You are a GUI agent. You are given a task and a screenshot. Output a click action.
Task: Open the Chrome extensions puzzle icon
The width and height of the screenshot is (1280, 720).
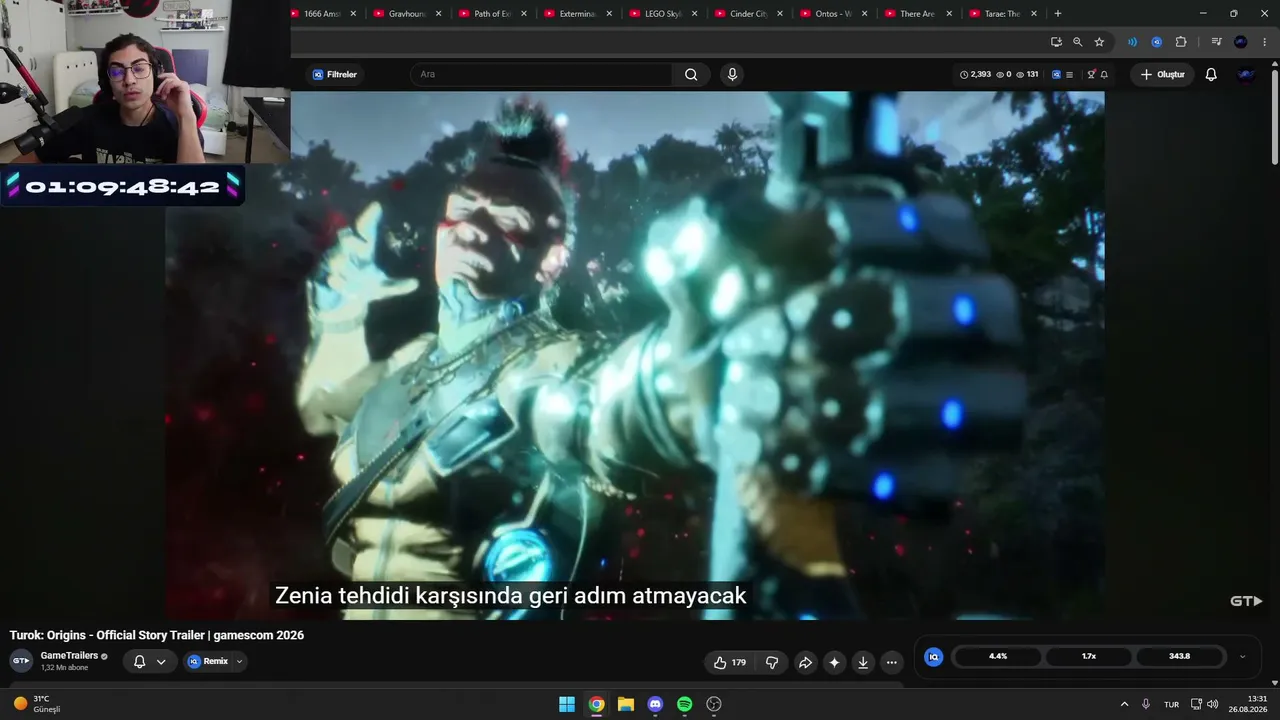1181,42
